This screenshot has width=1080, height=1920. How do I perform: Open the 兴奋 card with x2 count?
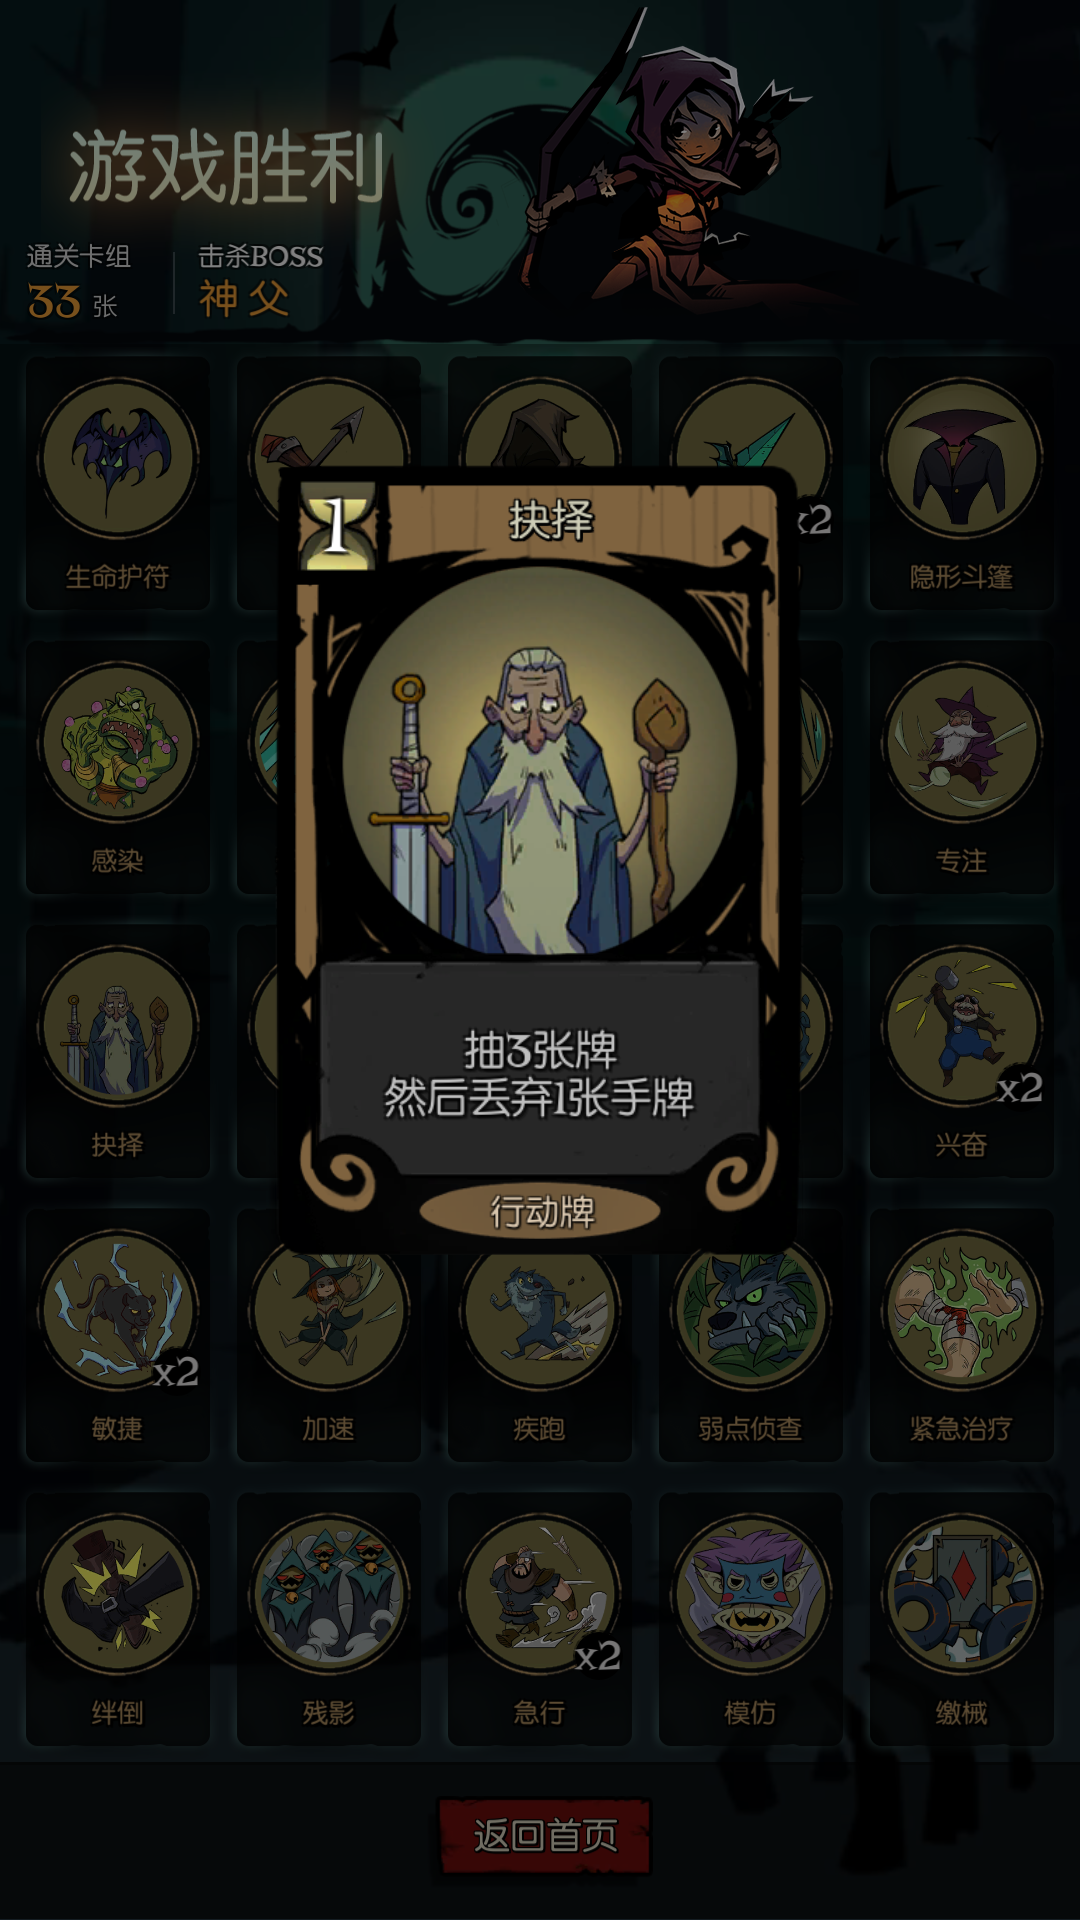[x=962, y=1051]
